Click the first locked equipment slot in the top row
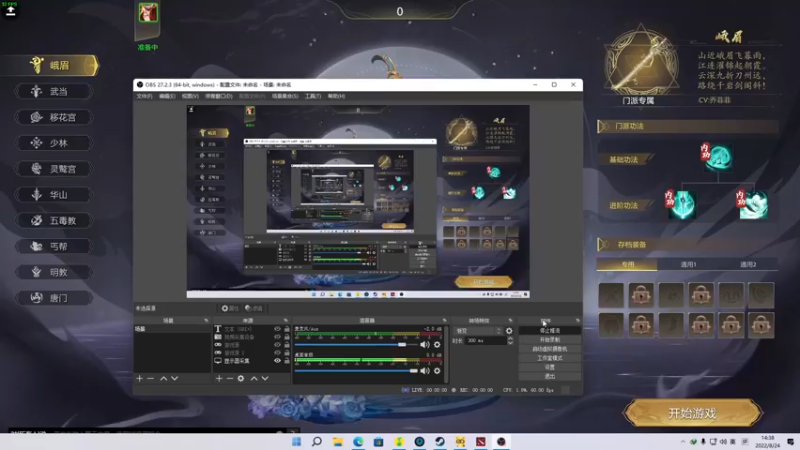The image size is (800, 450). click(x=641, y=295)
